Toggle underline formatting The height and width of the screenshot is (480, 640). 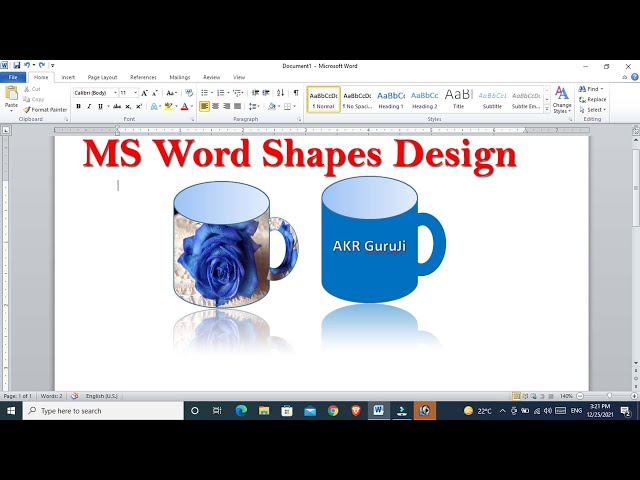[100, 107]
